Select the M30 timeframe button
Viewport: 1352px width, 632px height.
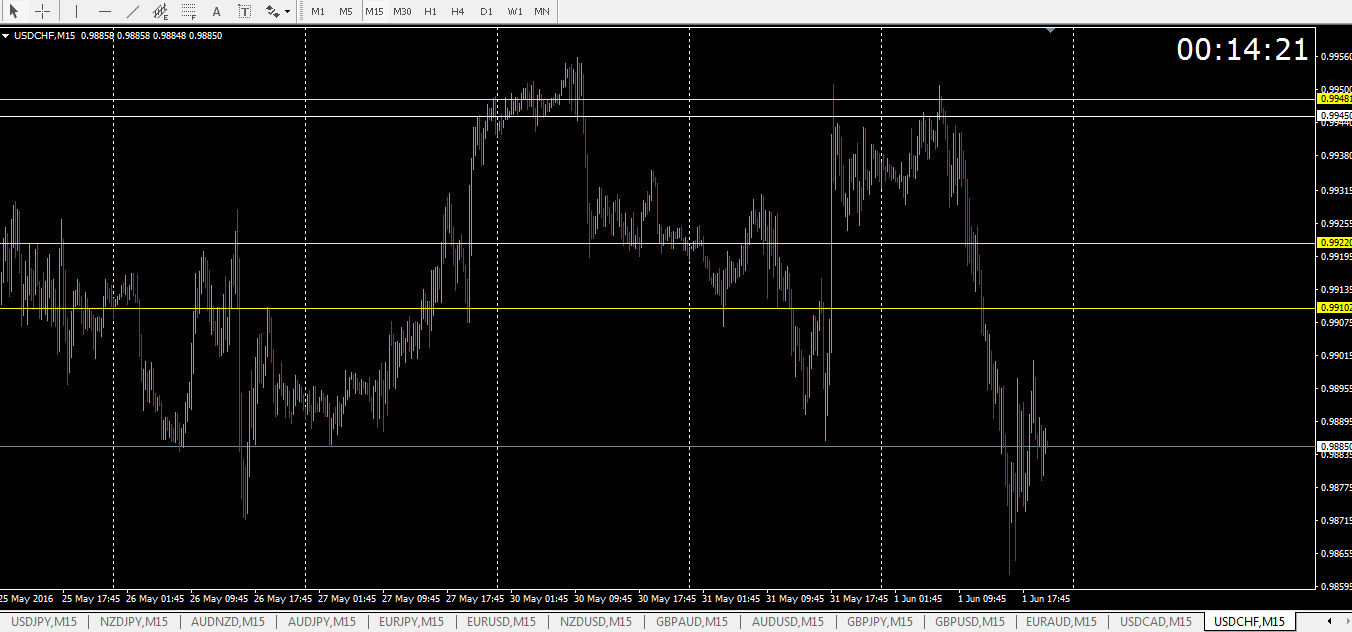tap(402, 11)
